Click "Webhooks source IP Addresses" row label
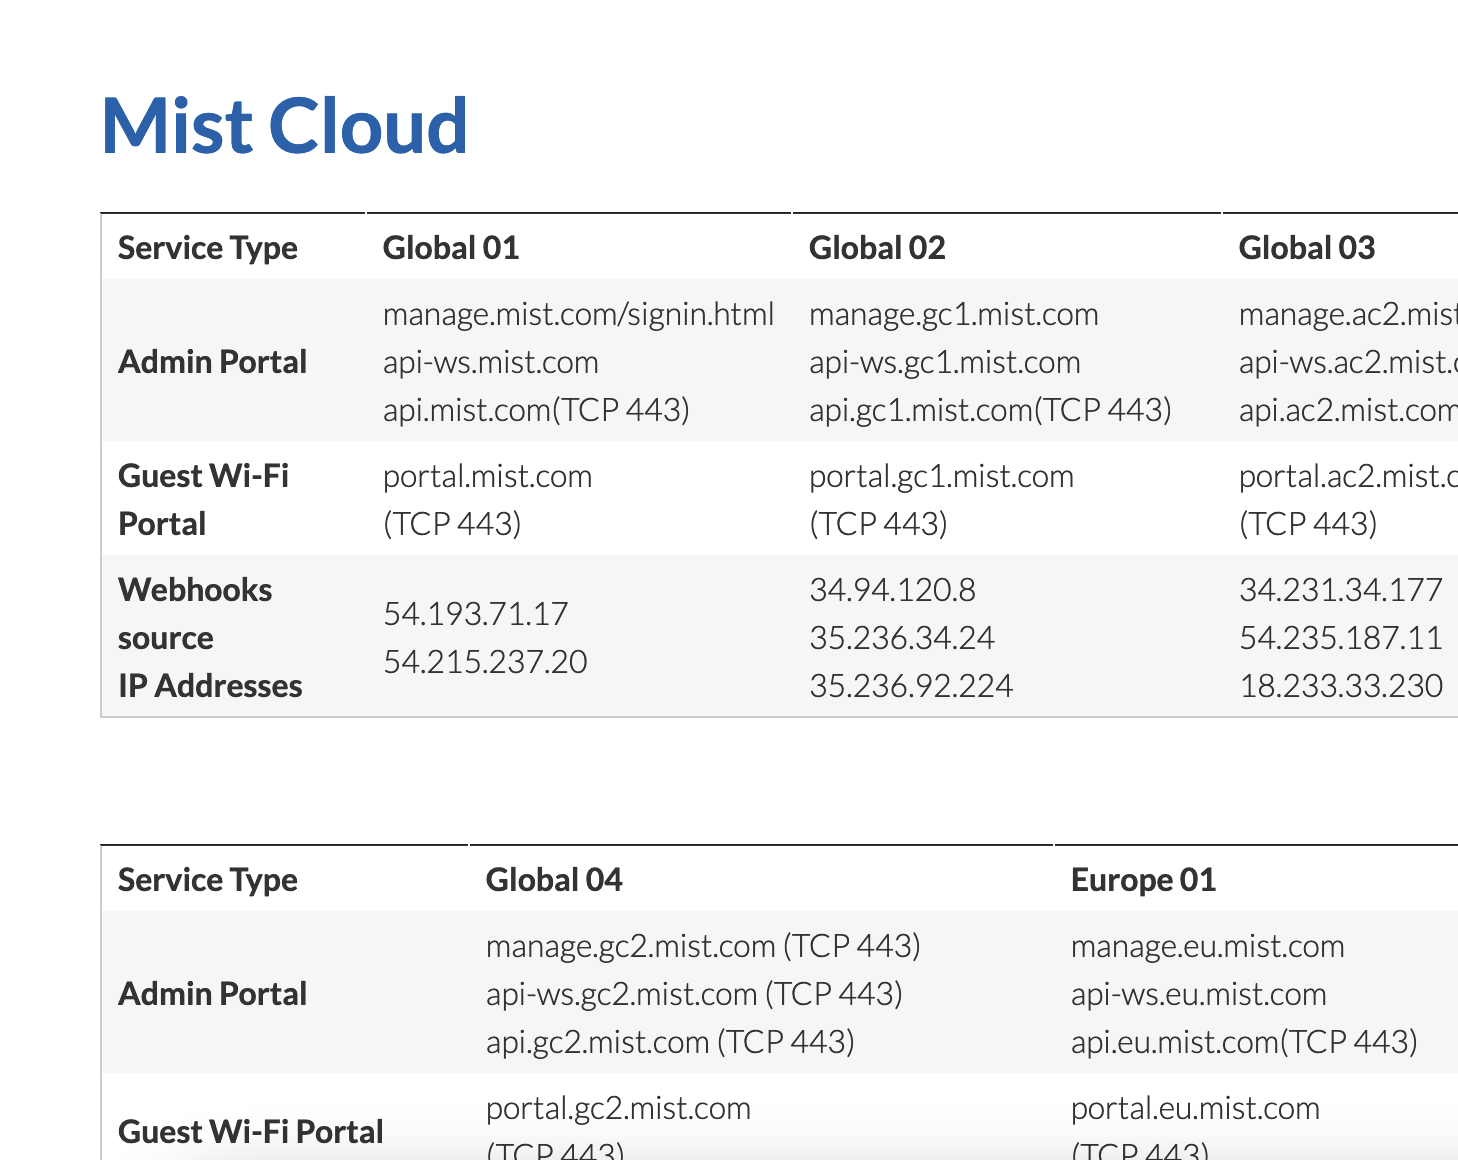The height and width of the screenshot is (1160, 1458). point(210,638)
